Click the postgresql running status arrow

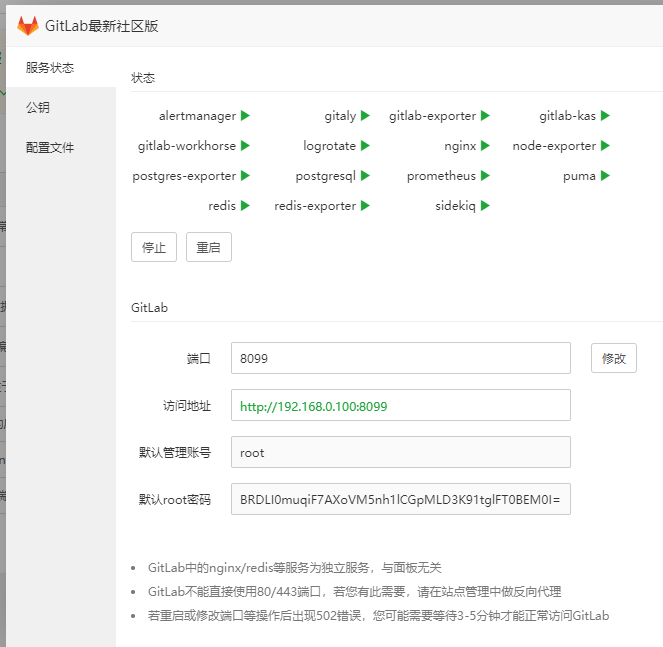[x=365, y=175]
